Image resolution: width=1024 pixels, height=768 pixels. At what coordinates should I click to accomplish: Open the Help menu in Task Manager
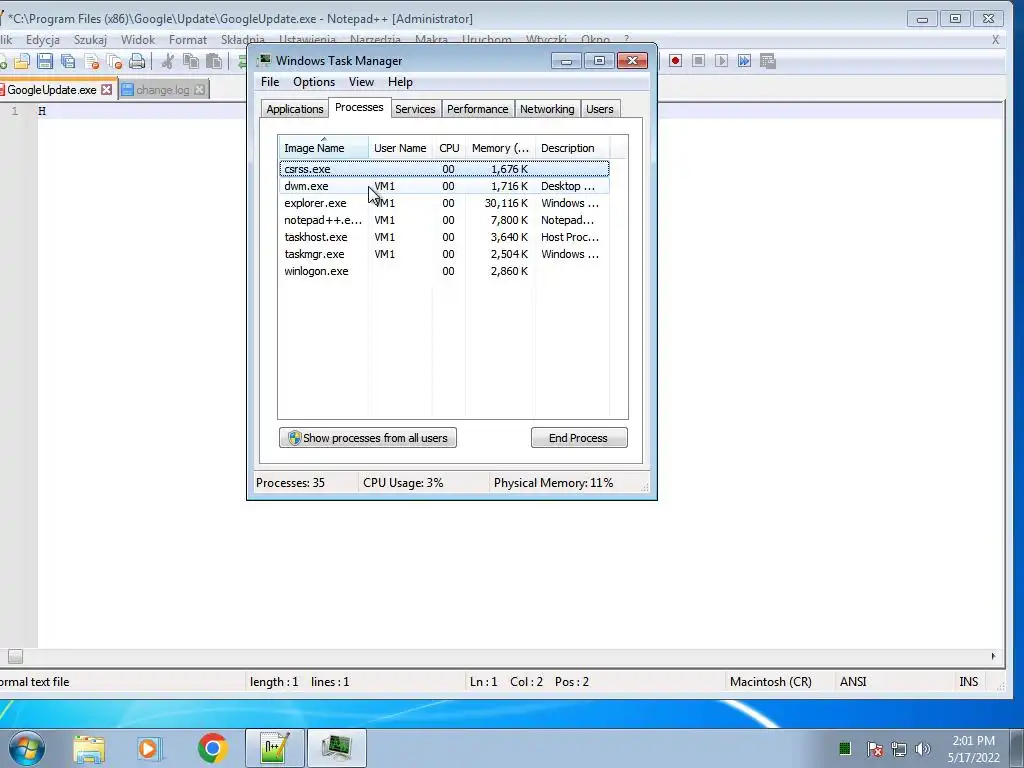[400, 82]
